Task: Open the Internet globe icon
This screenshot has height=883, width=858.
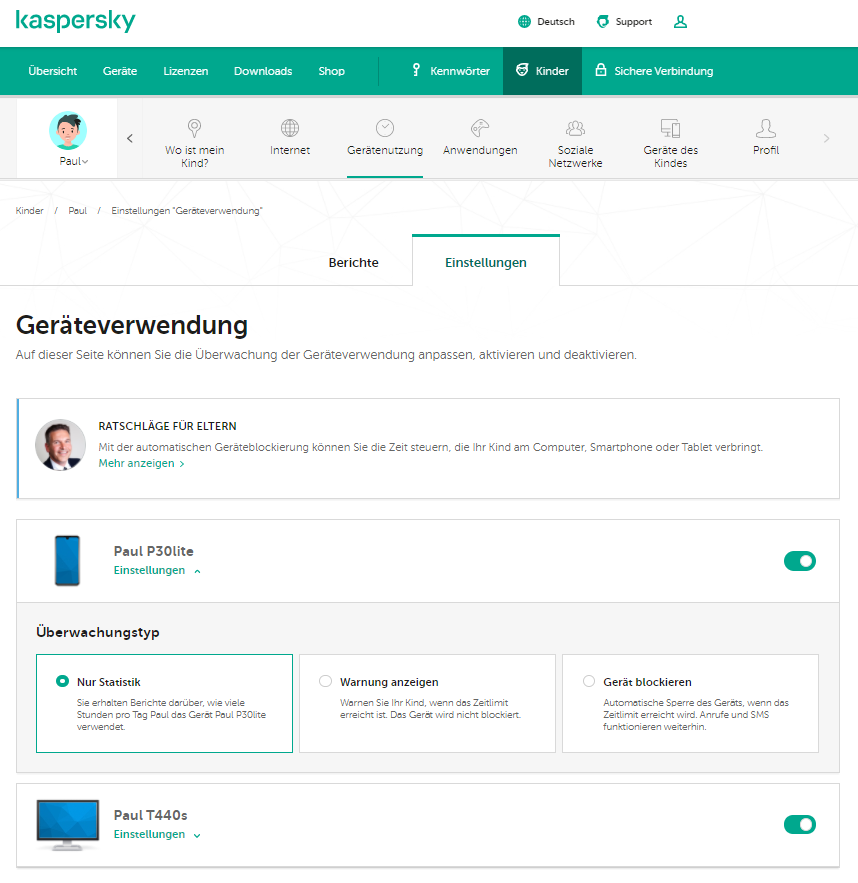Action: (290, 128)
